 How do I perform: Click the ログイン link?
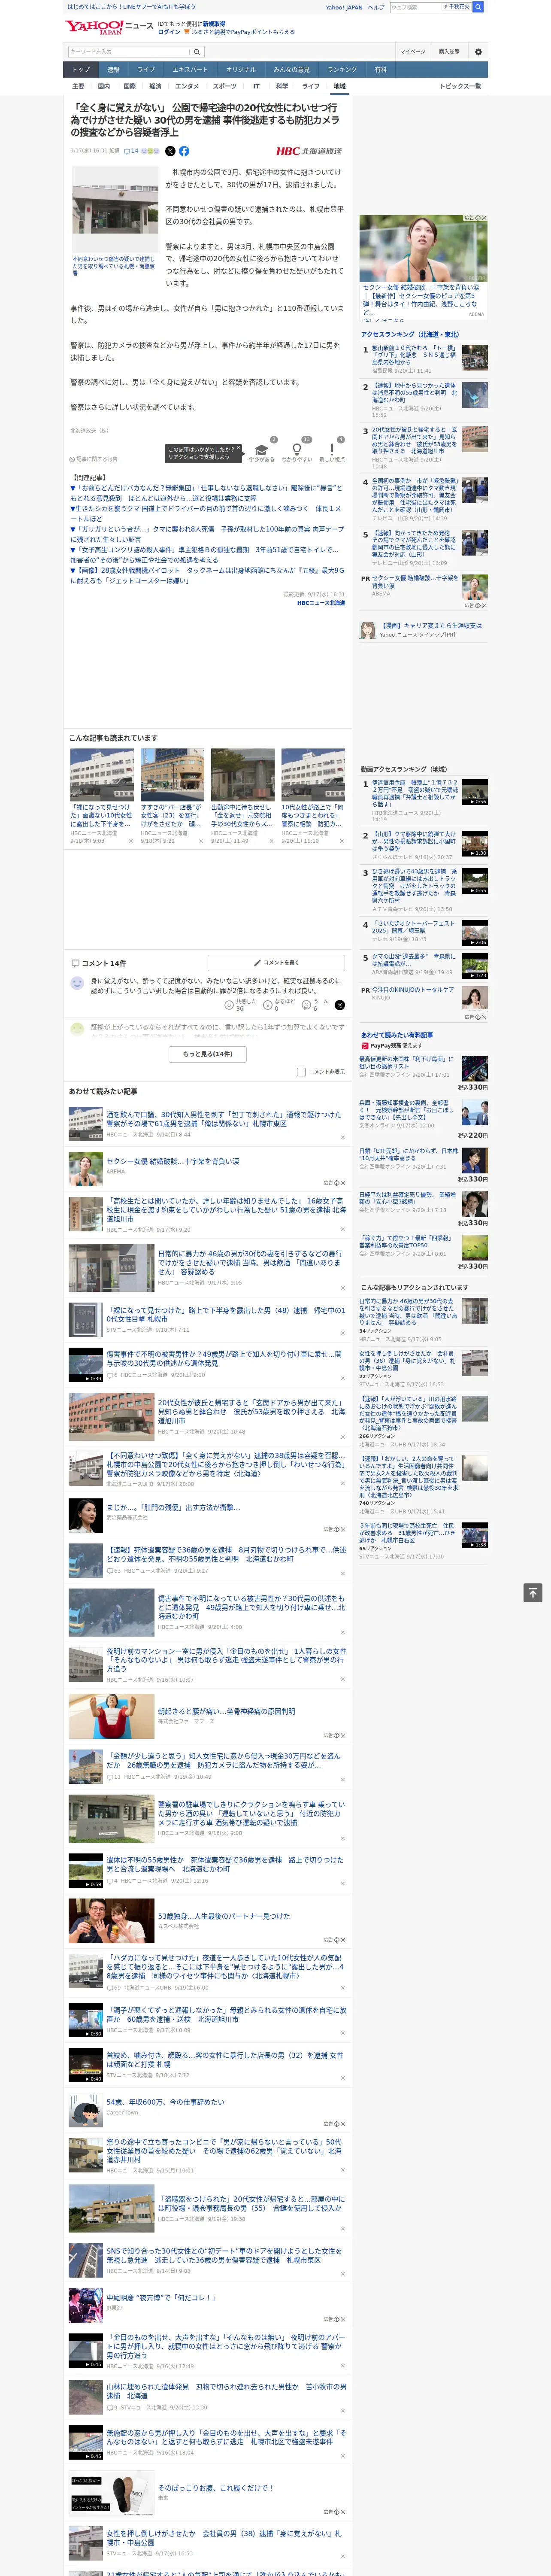coord(169,32)
